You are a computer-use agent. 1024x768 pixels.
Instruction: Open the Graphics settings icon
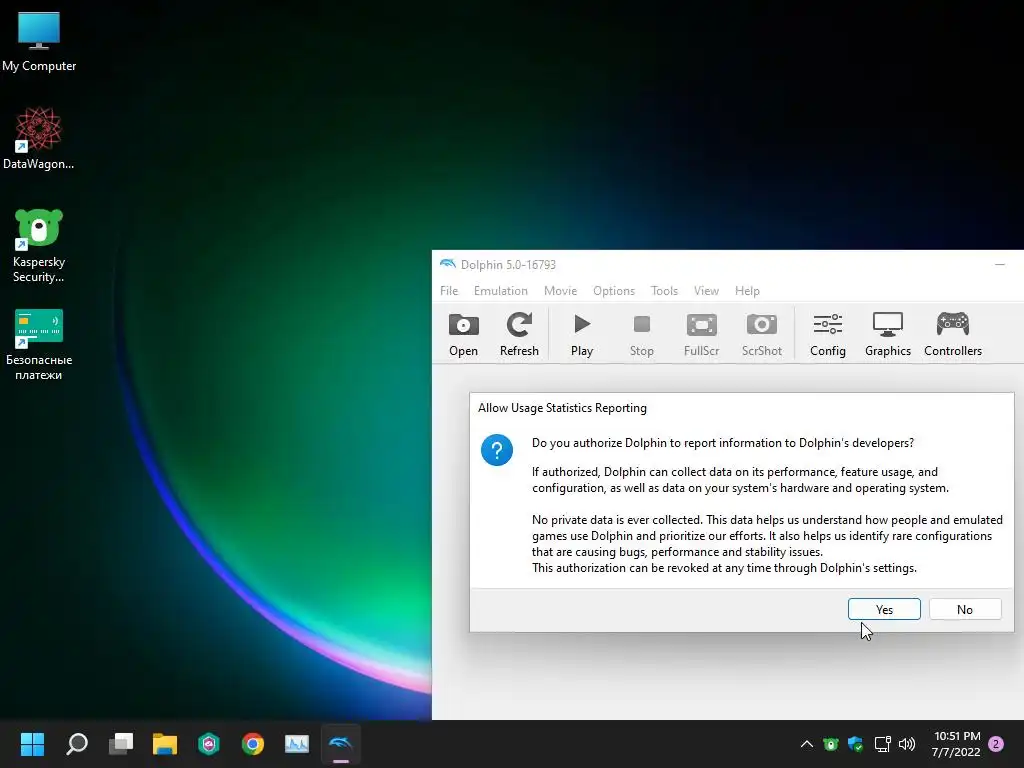888,334
